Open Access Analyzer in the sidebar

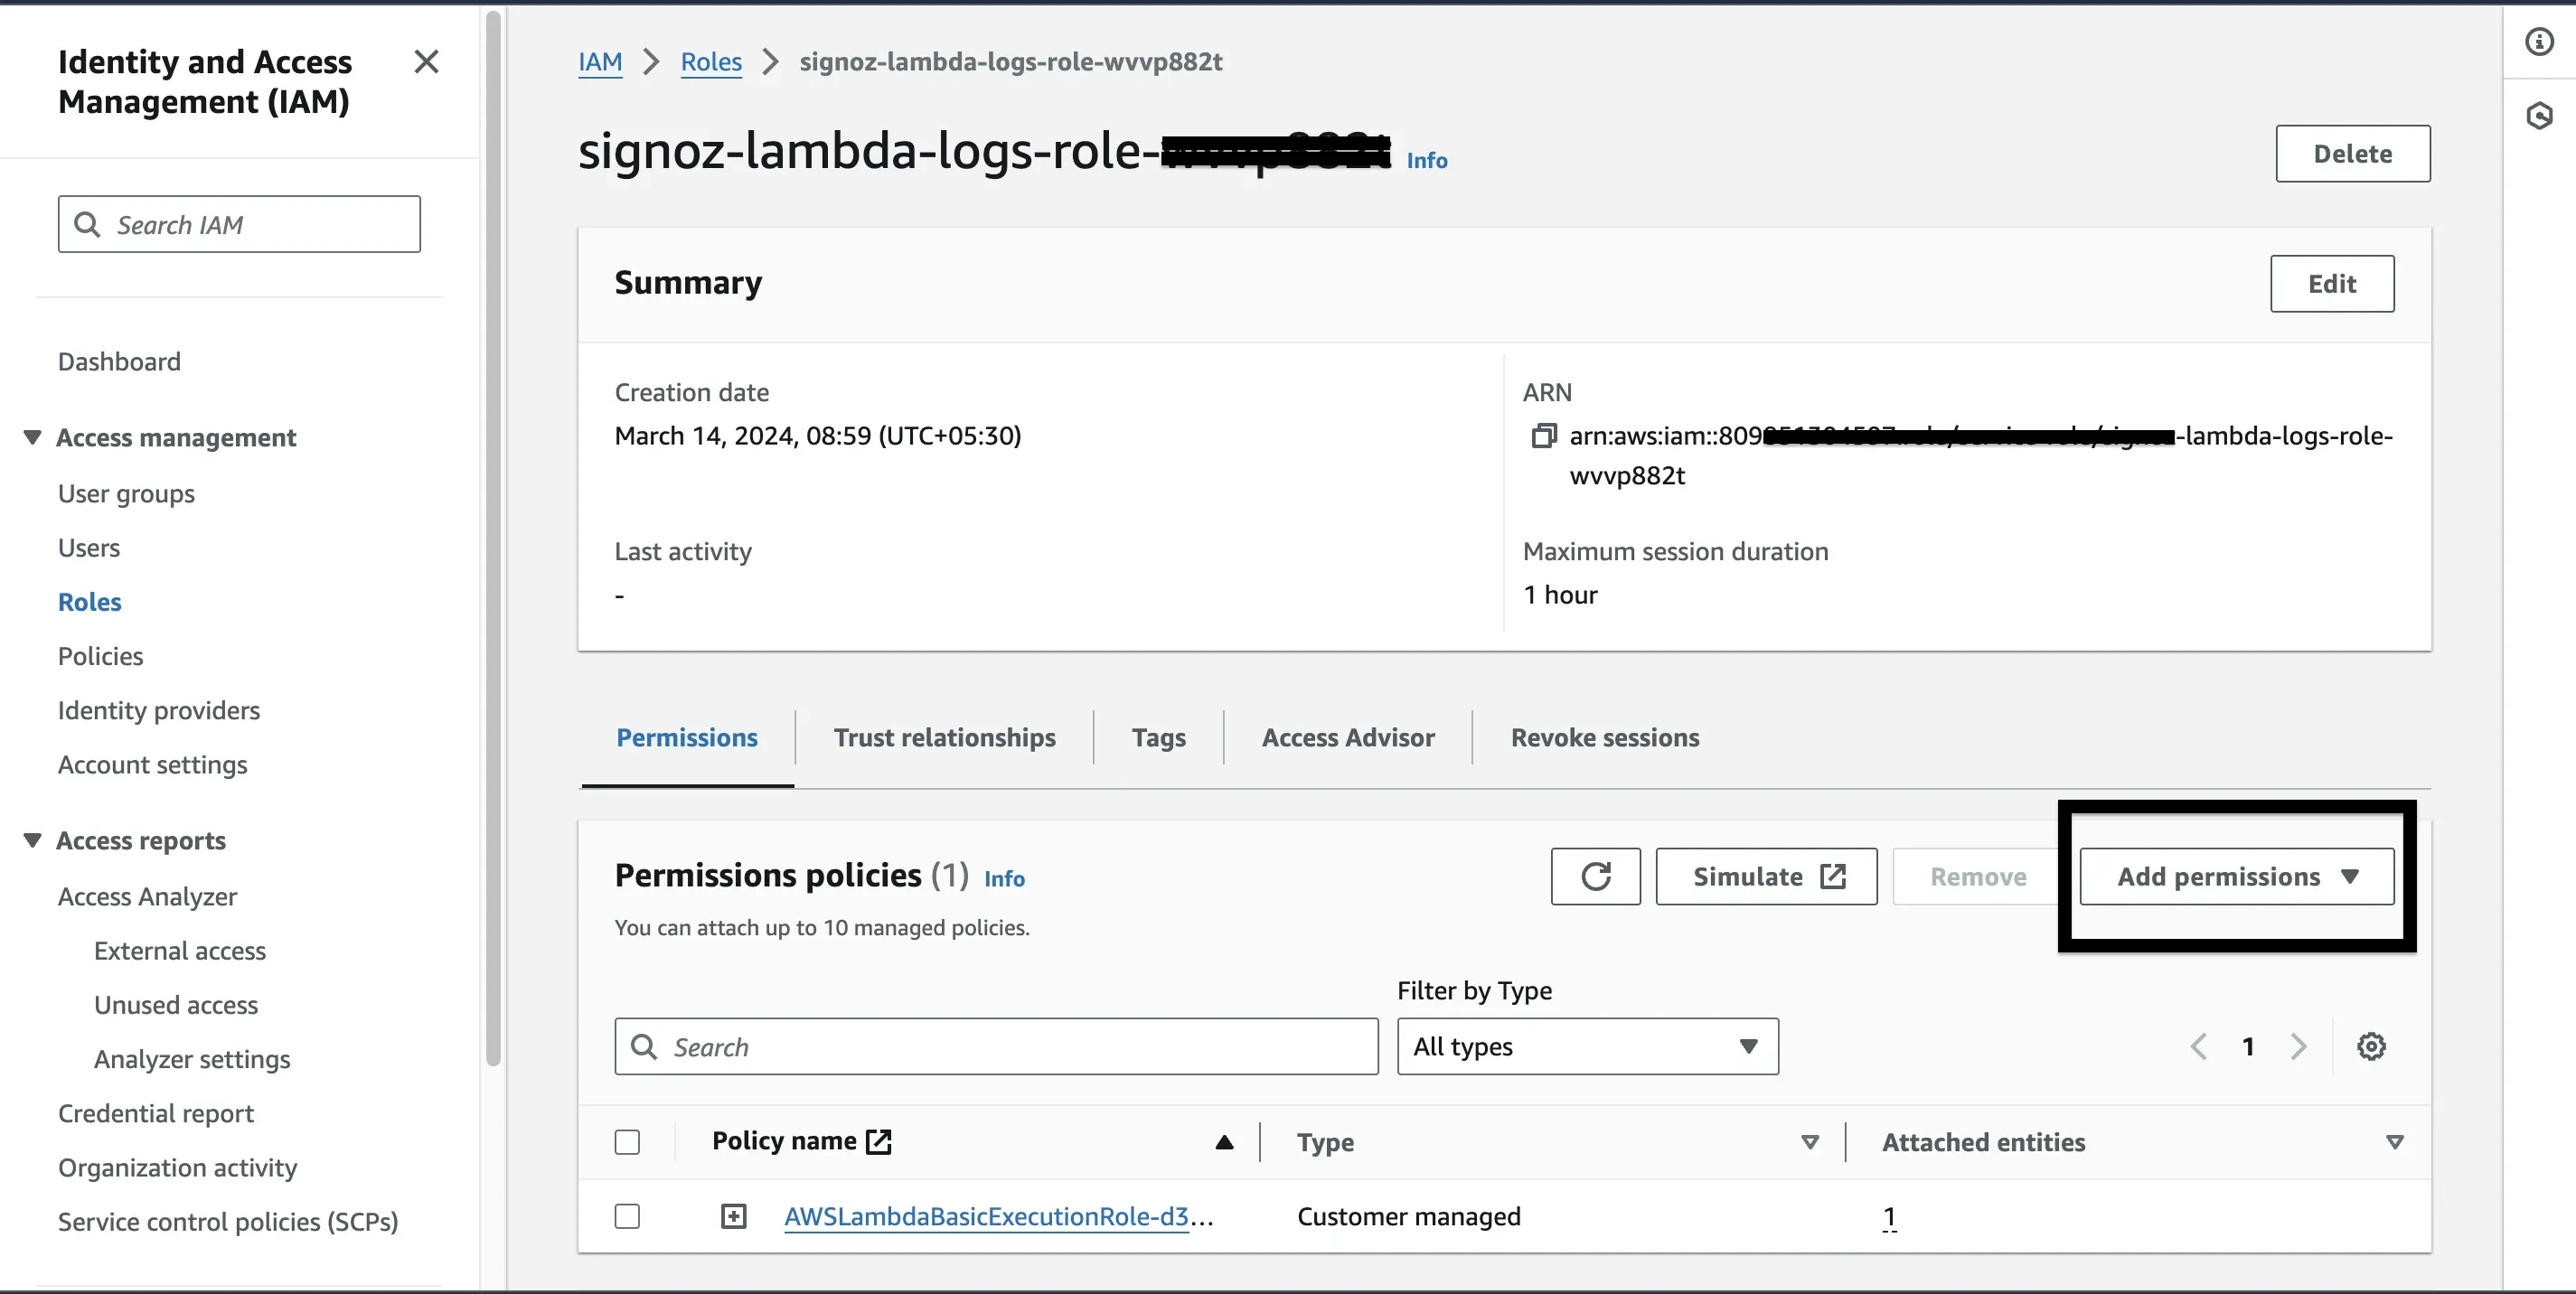click(147, 896)
